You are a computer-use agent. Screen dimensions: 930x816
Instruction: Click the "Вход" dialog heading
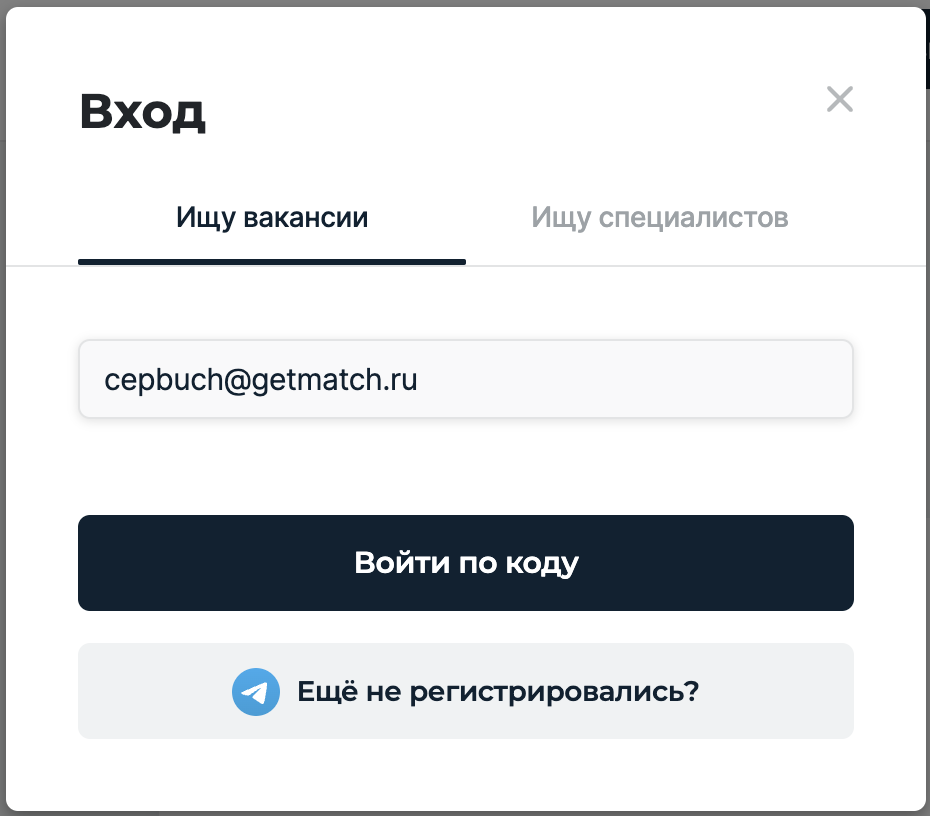tap(142, 112)
